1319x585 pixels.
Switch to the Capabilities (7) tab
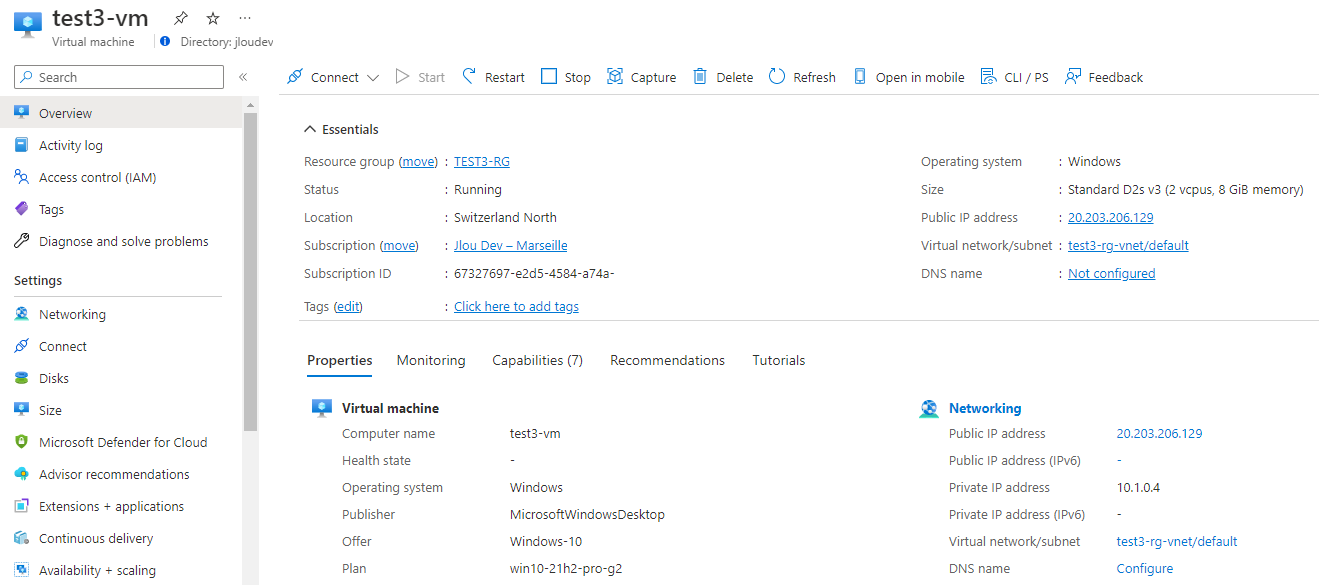(x=537, y=360)
